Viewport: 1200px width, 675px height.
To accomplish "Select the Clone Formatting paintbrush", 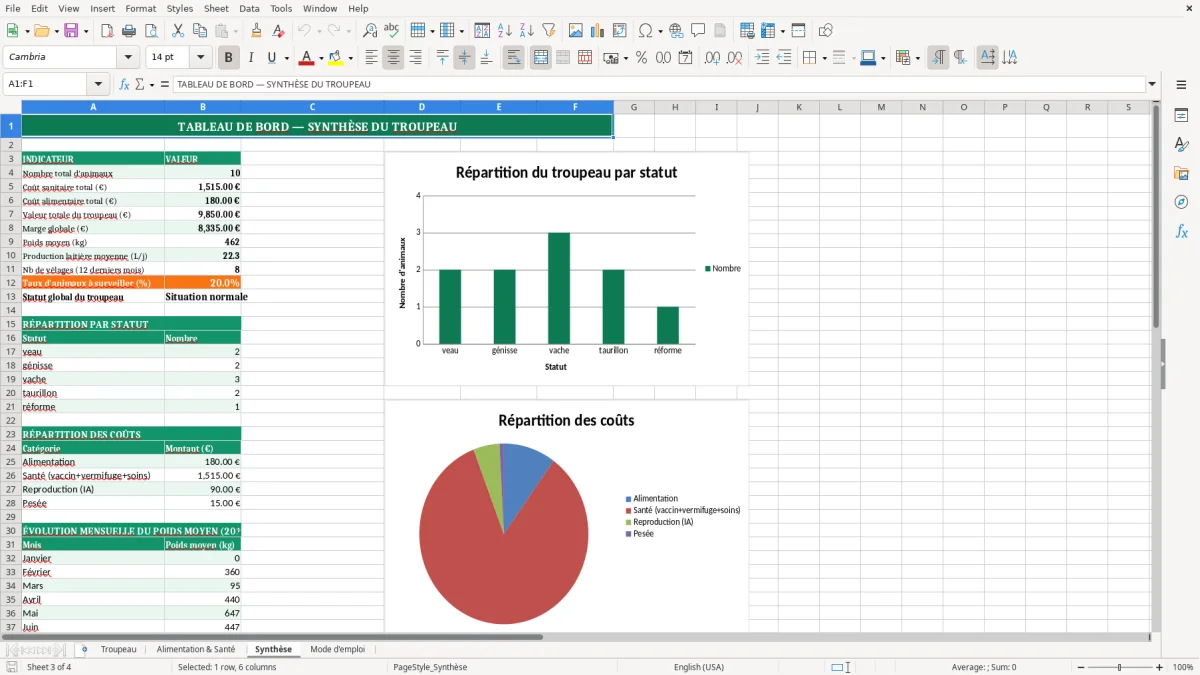I will (x=257, y=31).
